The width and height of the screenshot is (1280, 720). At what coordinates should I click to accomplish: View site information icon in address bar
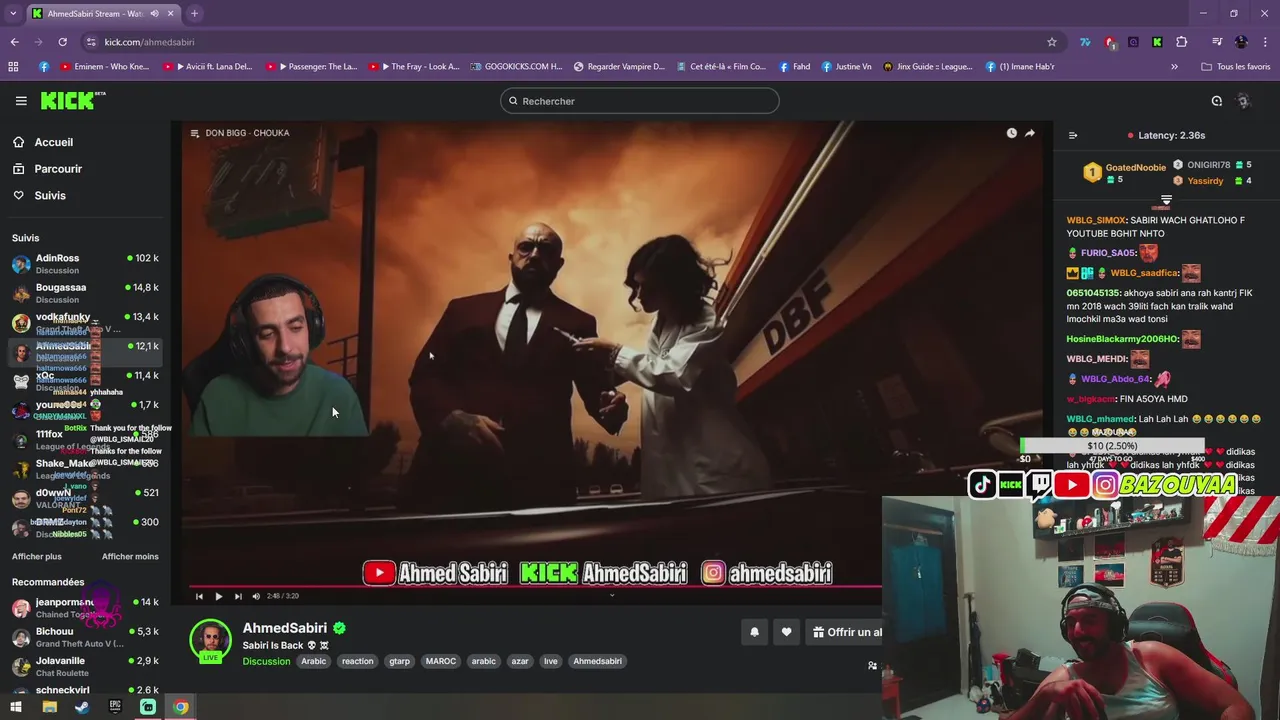91,42
